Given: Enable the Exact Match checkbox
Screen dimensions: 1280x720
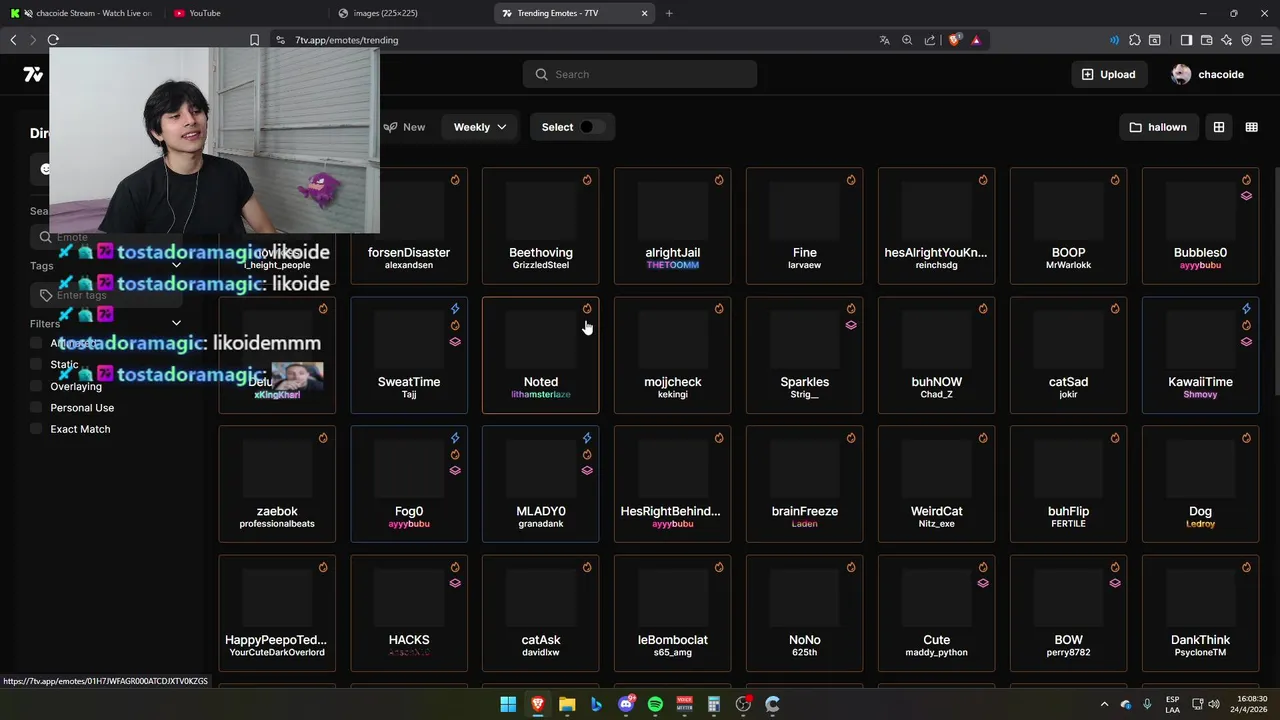Looking at the screenshot, I should click(x=37, y=429).
